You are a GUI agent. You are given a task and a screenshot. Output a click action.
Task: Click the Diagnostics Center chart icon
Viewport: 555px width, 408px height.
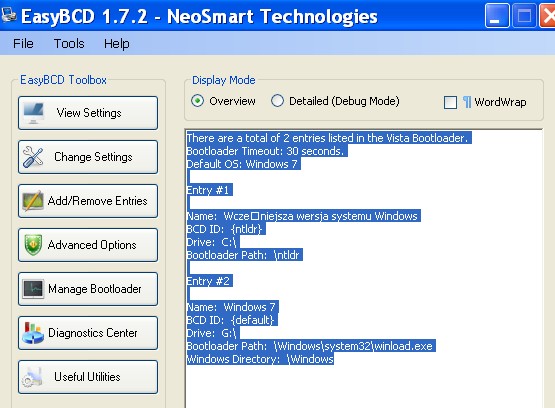(x=33, y=333)
